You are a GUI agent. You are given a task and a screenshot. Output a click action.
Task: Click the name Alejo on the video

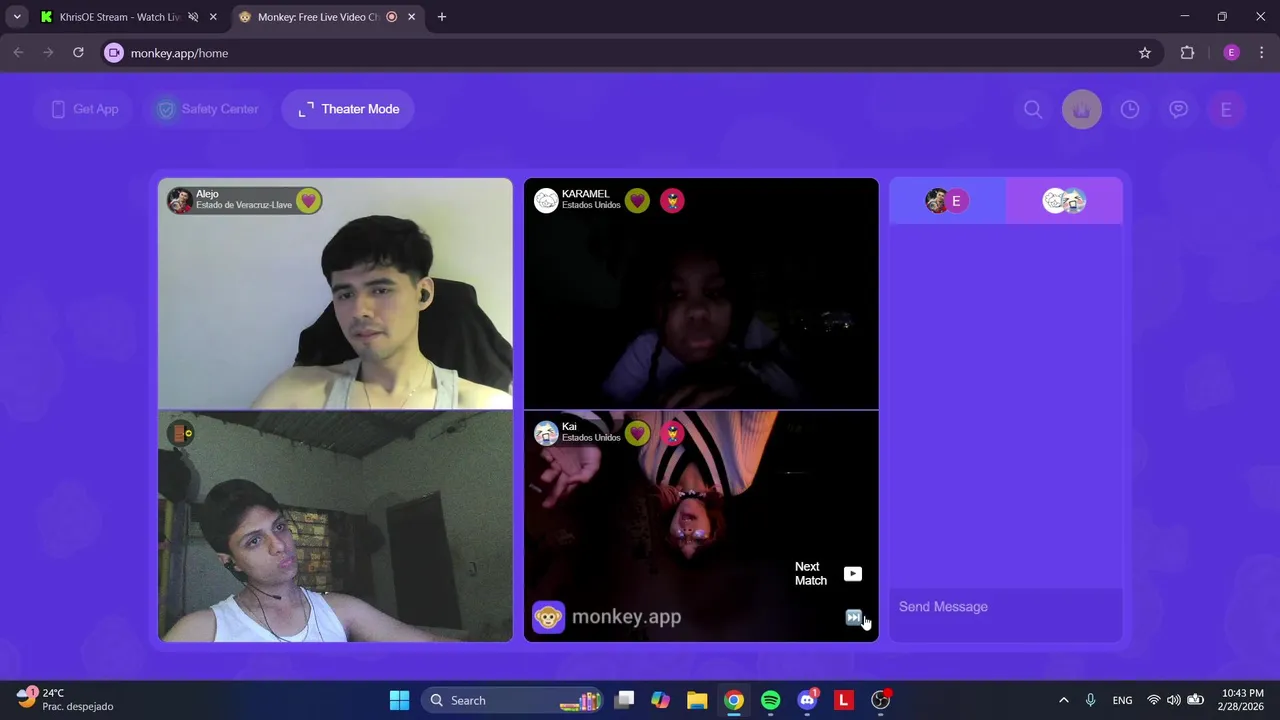(x=207, y=194)
